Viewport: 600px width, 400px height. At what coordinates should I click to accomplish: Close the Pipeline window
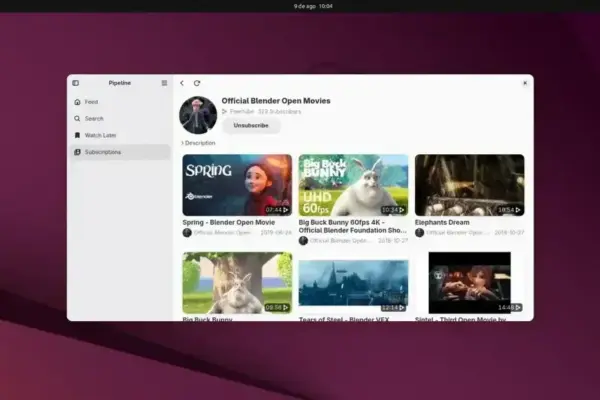[525, 83]
